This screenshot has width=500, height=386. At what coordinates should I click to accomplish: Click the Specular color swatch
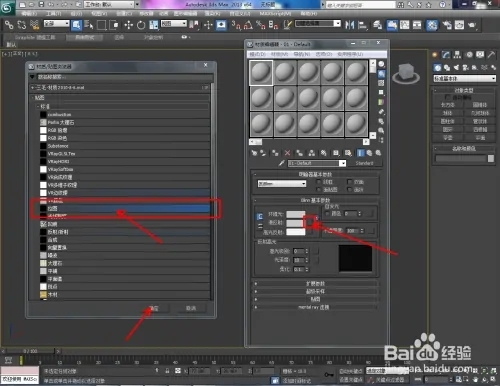(x=296, y=232)
